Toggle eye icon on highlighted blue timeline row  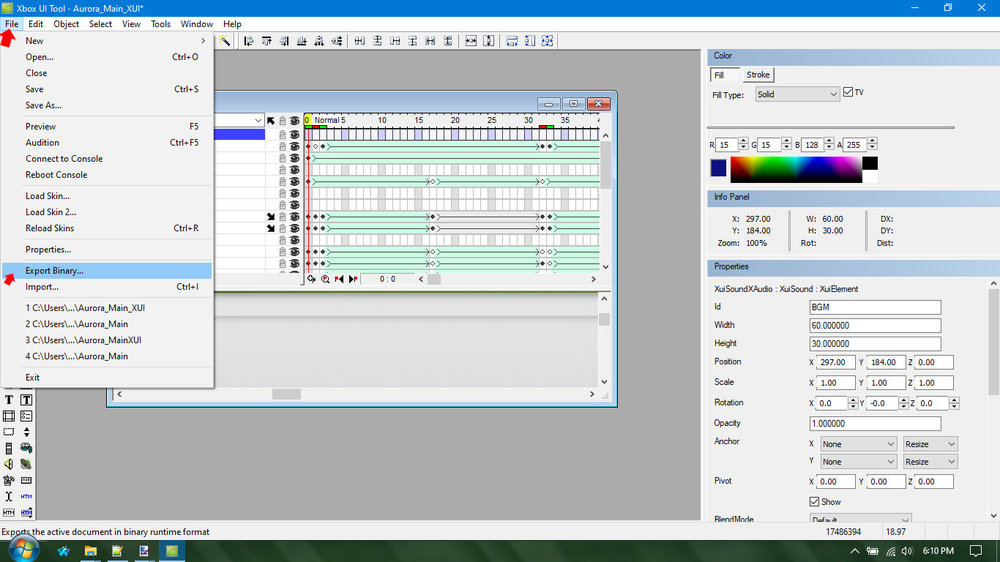point(295,135)
